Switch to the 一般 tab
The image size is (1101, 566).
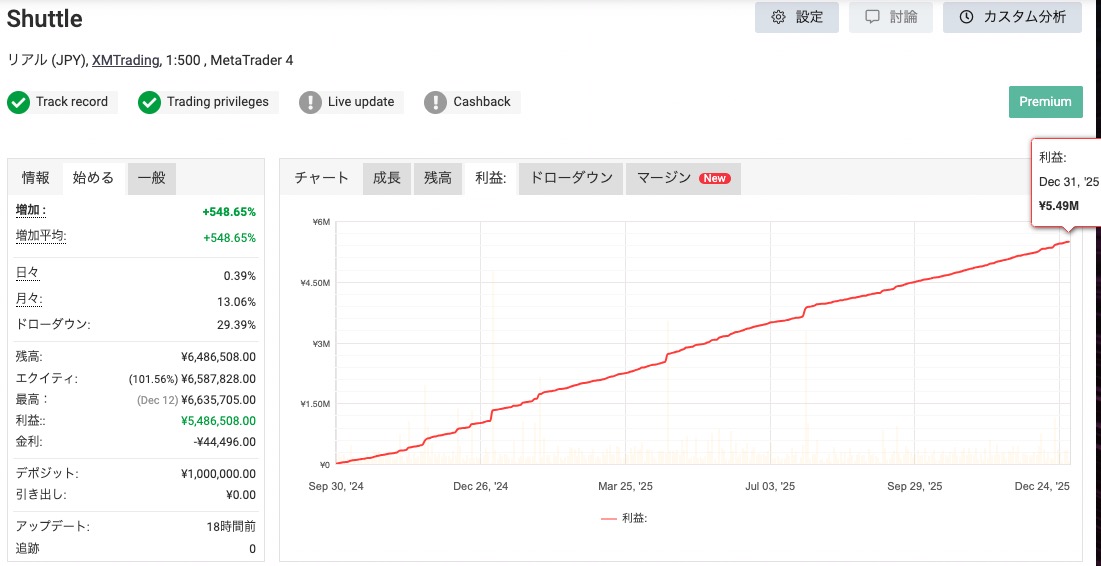151,178
